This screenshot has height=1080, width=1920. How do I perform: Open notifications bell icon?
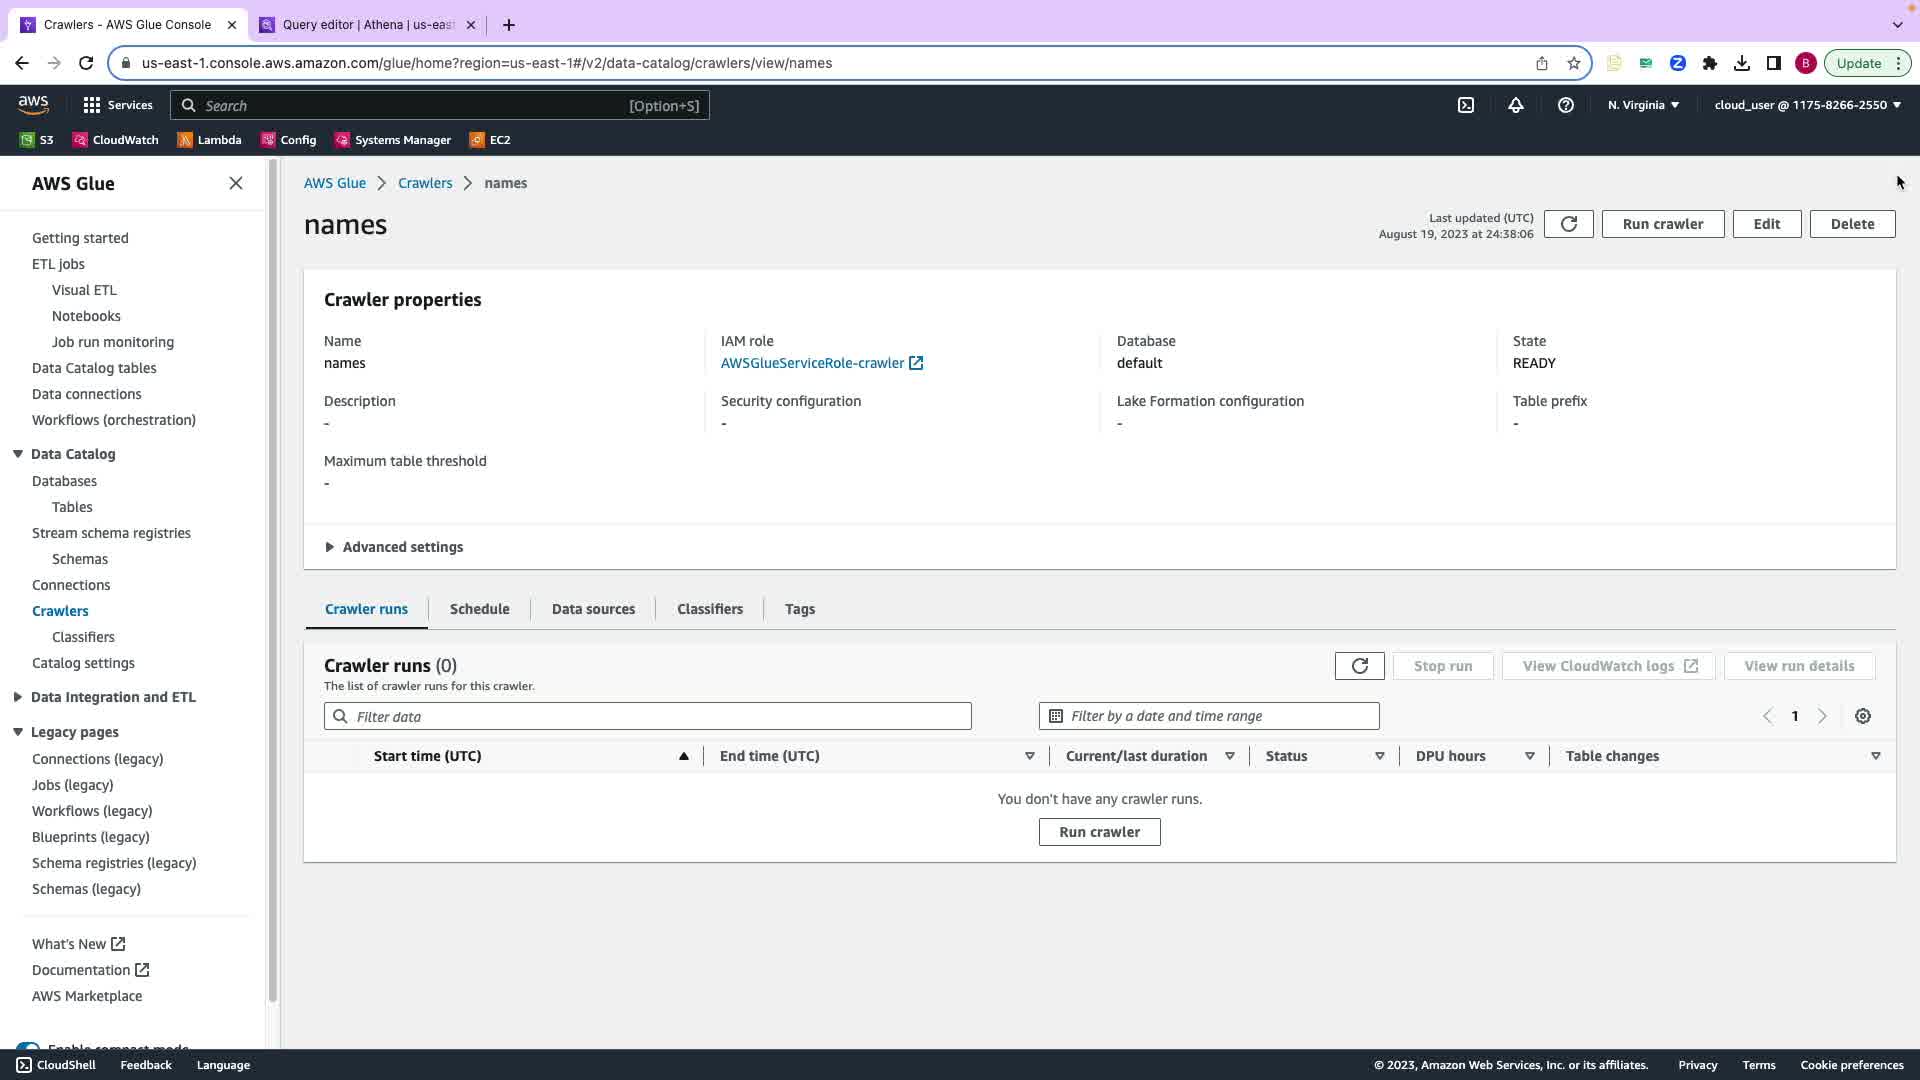tap(1516, 105)
